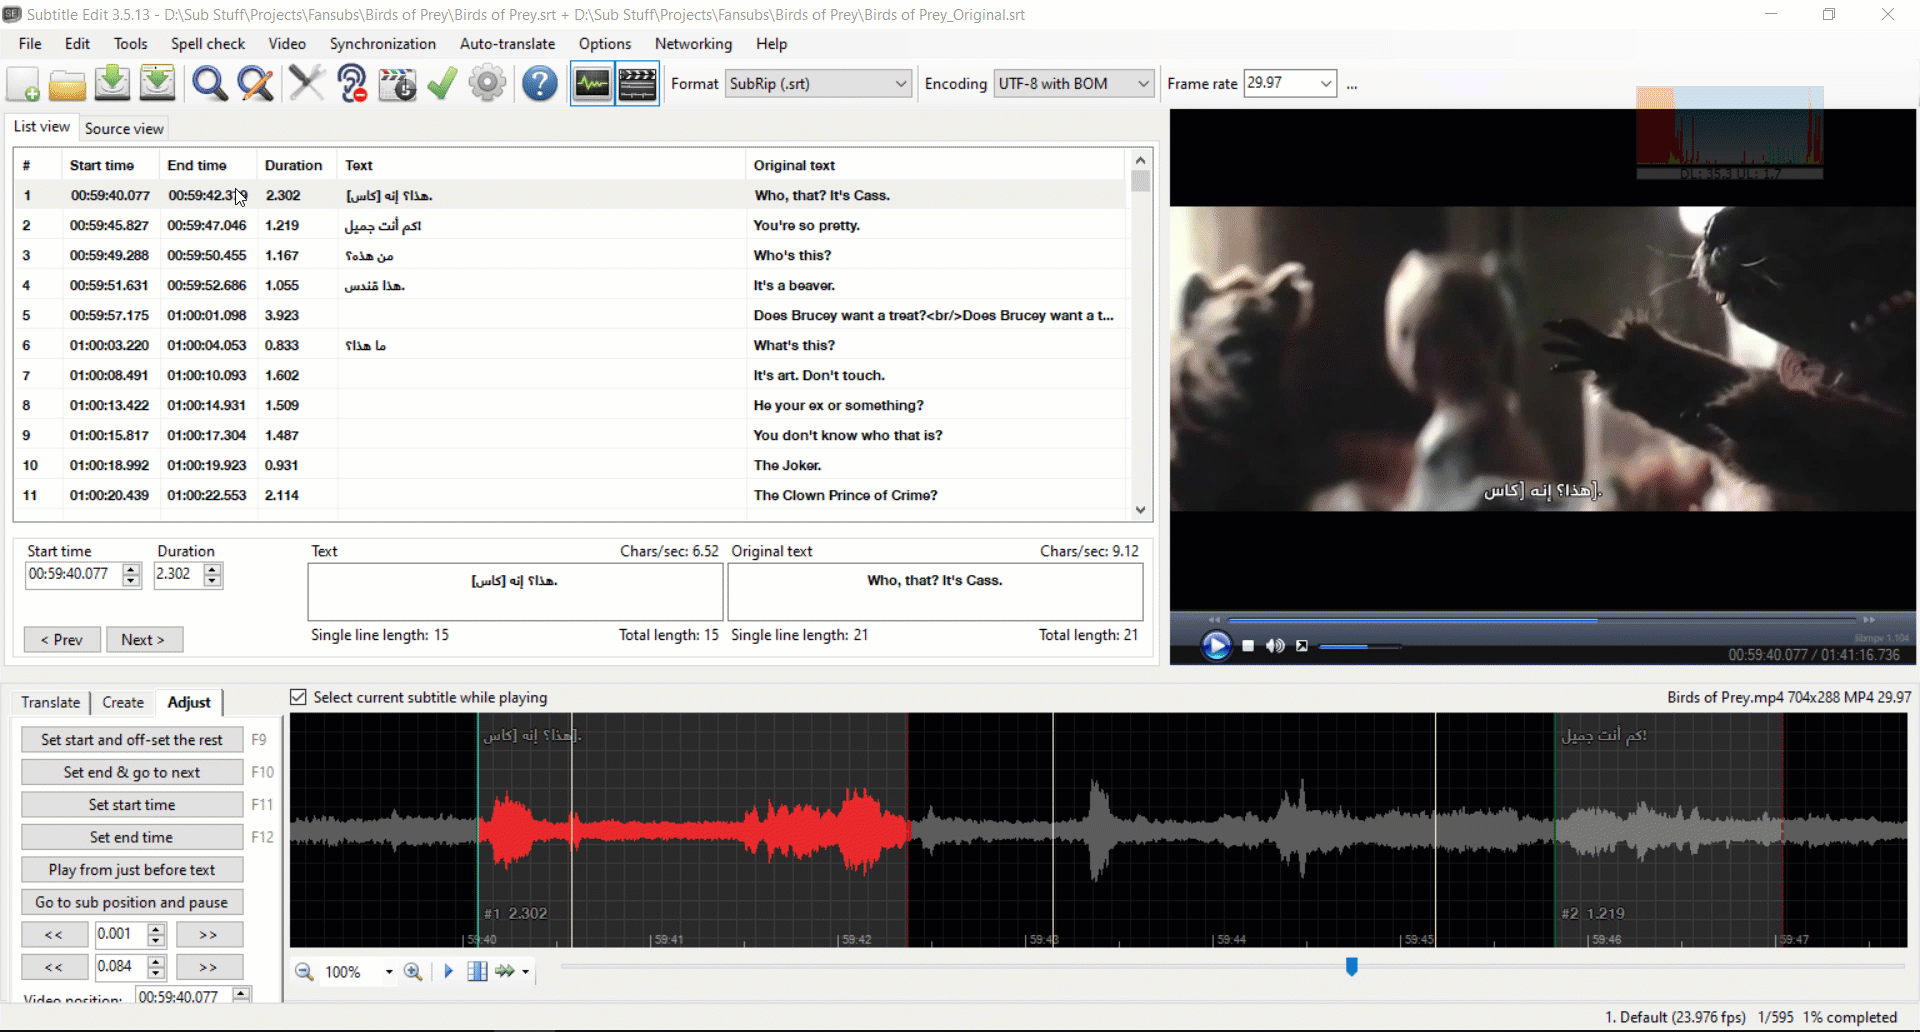Open the waveform 100% zoom dropdown
The image size is (1920, 1032).
(389, 972)
